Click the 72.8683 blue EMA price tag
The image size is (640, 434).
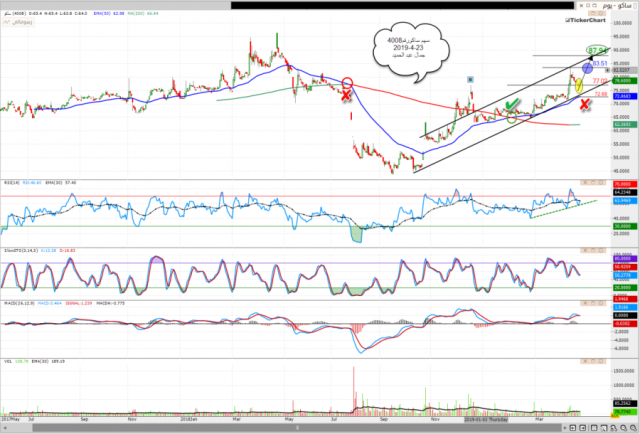pos(624,96)
